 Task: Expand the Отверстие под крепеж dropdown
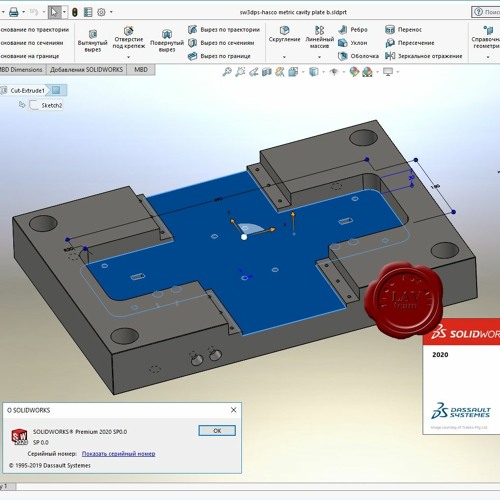pyautogui.click(x=129, y=57)
